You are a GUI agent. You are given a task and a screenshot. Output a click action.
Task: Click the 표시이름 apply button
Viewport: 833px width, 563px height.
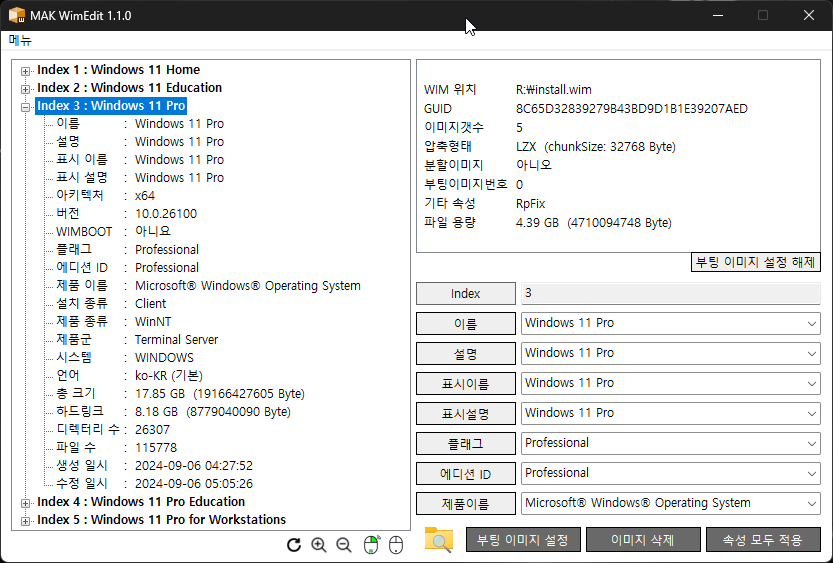[465, 383]
